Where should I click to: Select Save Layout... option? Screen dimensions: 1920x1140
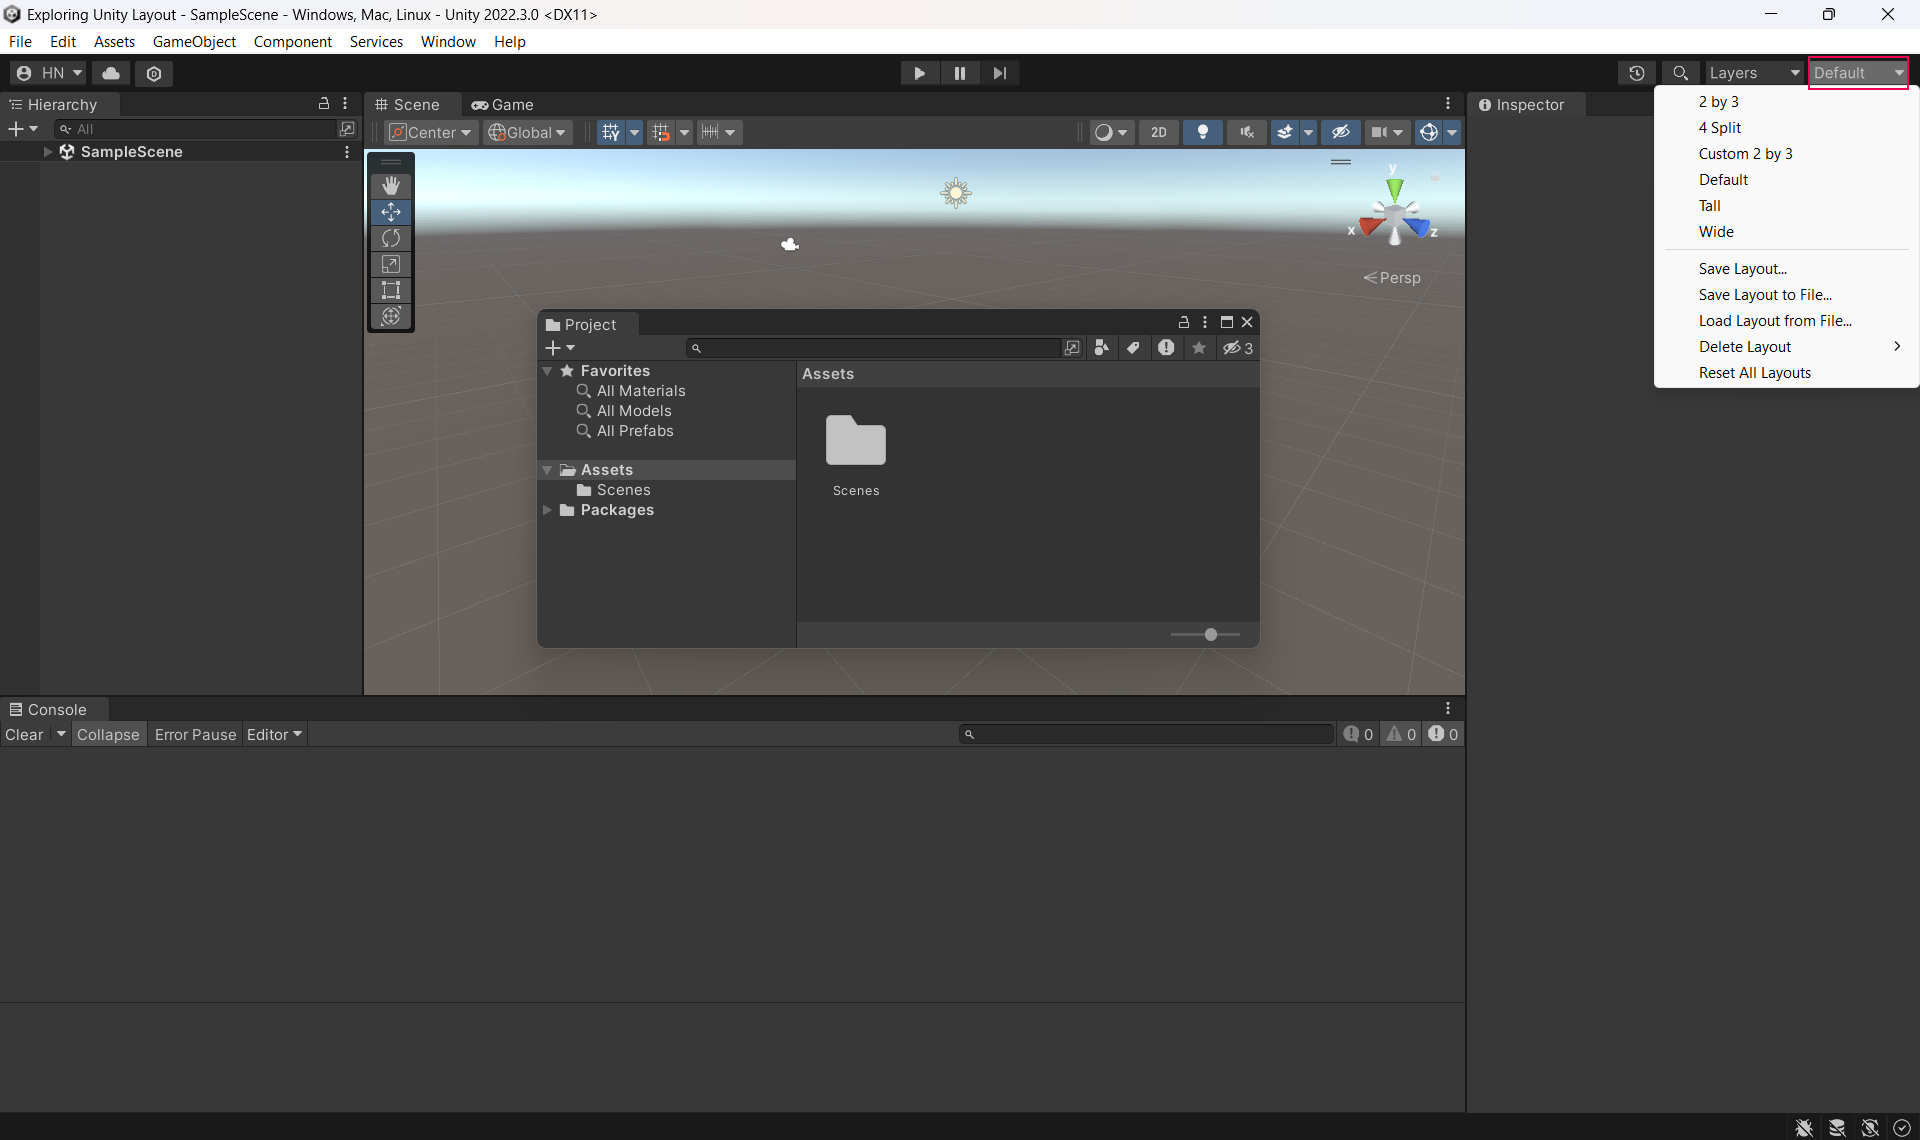[1742, 269]
